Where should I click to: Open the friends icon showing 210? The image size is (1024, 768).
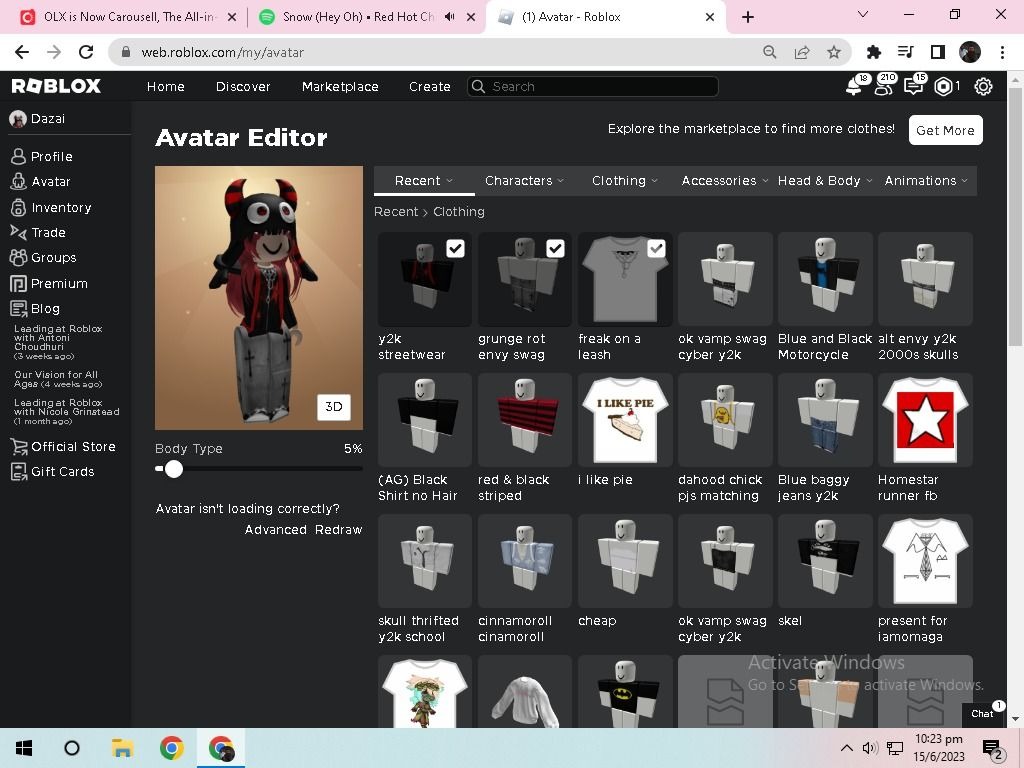(884, 87)
